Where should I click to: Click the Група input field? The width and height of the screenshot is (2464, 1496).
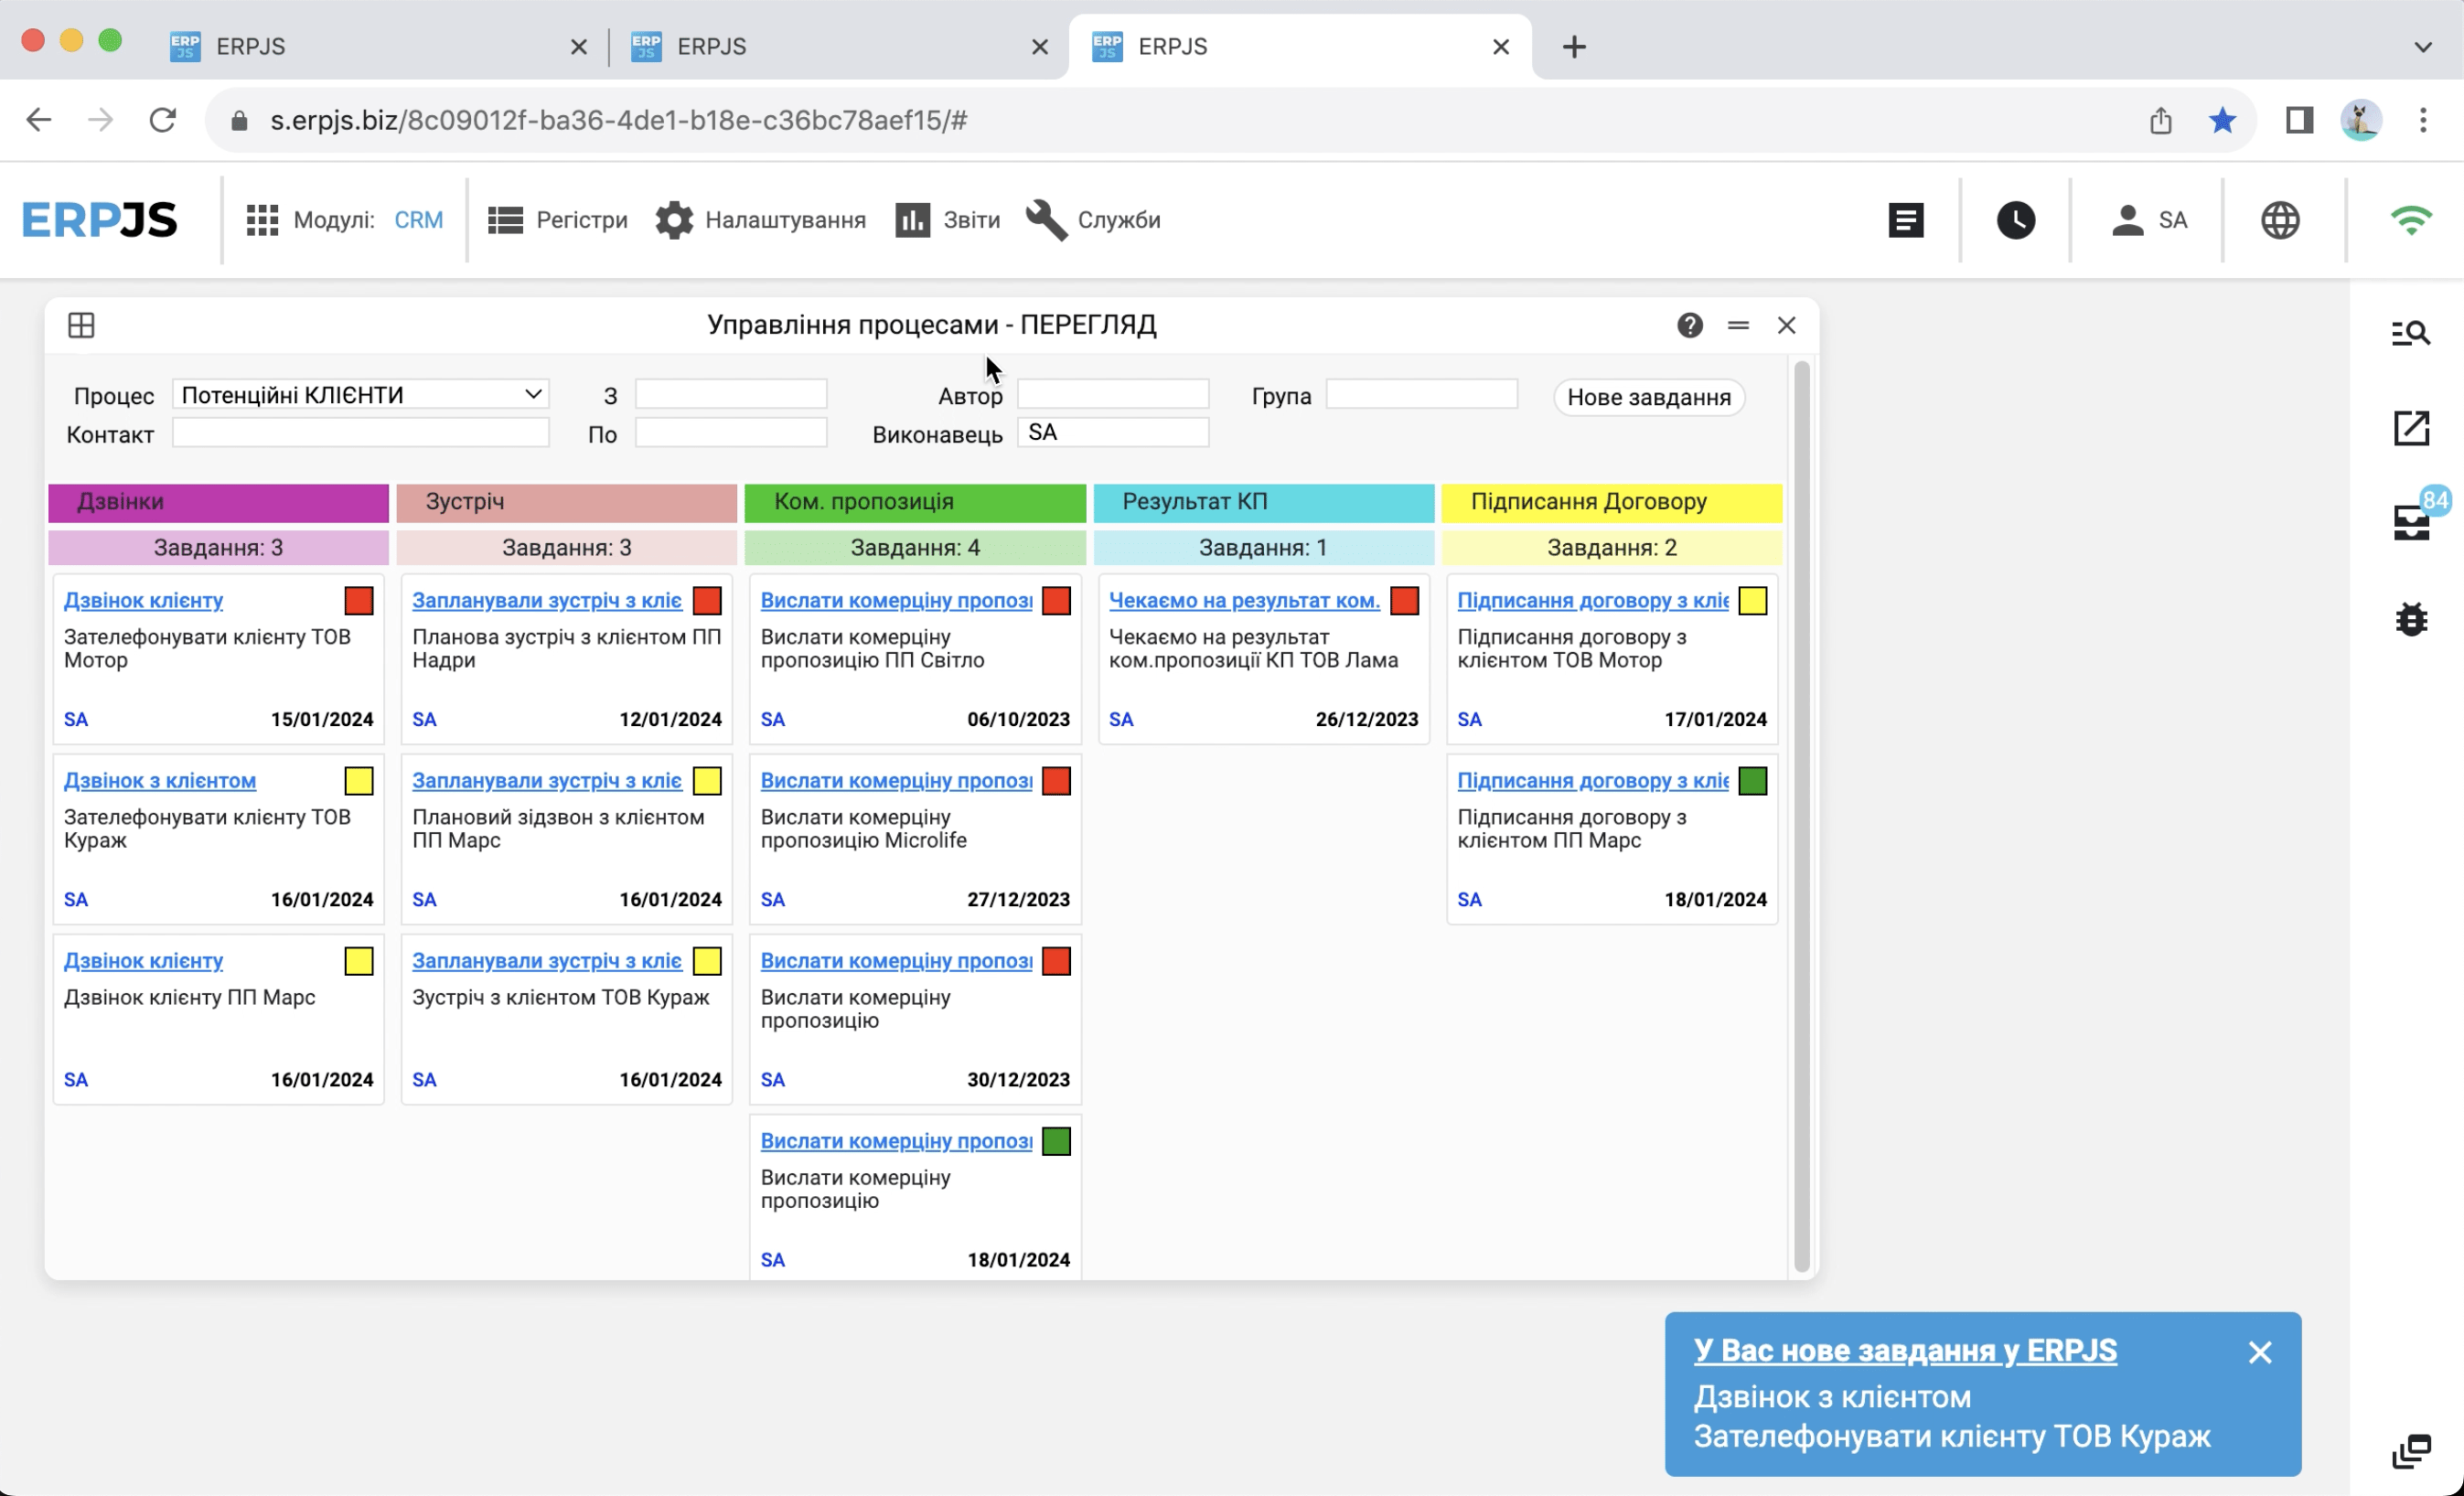(1422, 394)
